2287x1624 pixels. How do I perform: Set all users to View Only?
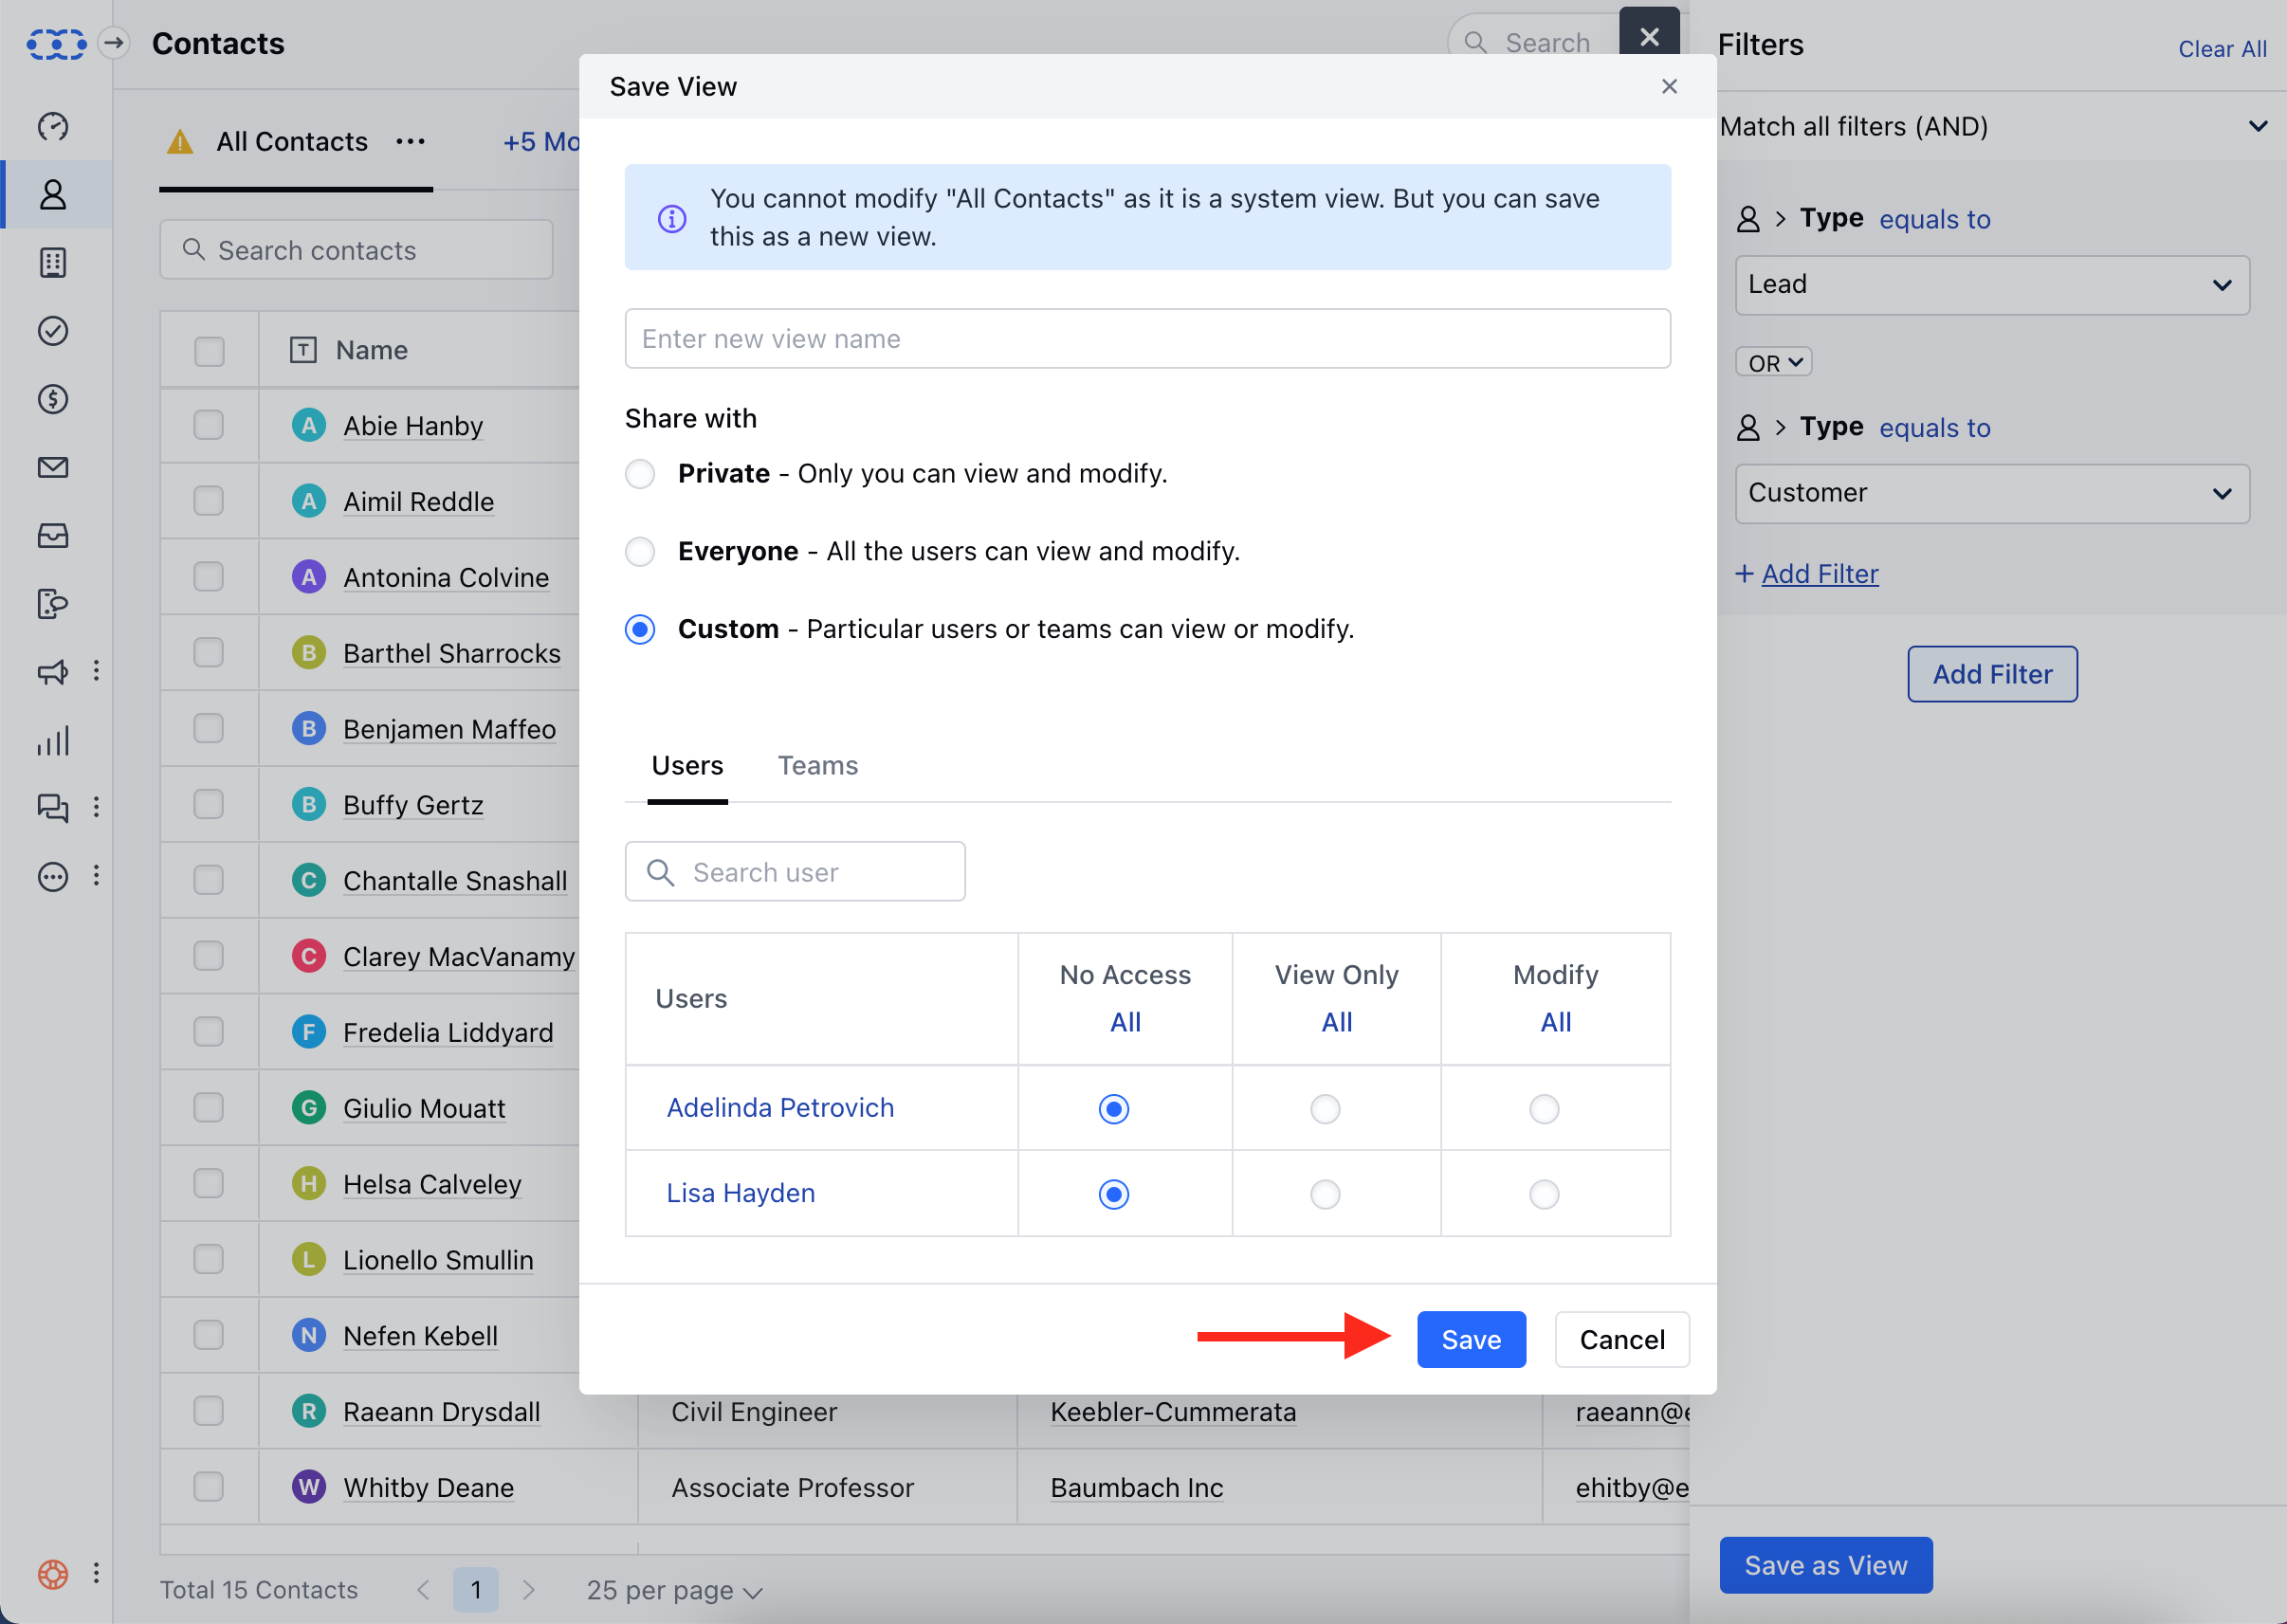(1336, 1022)
